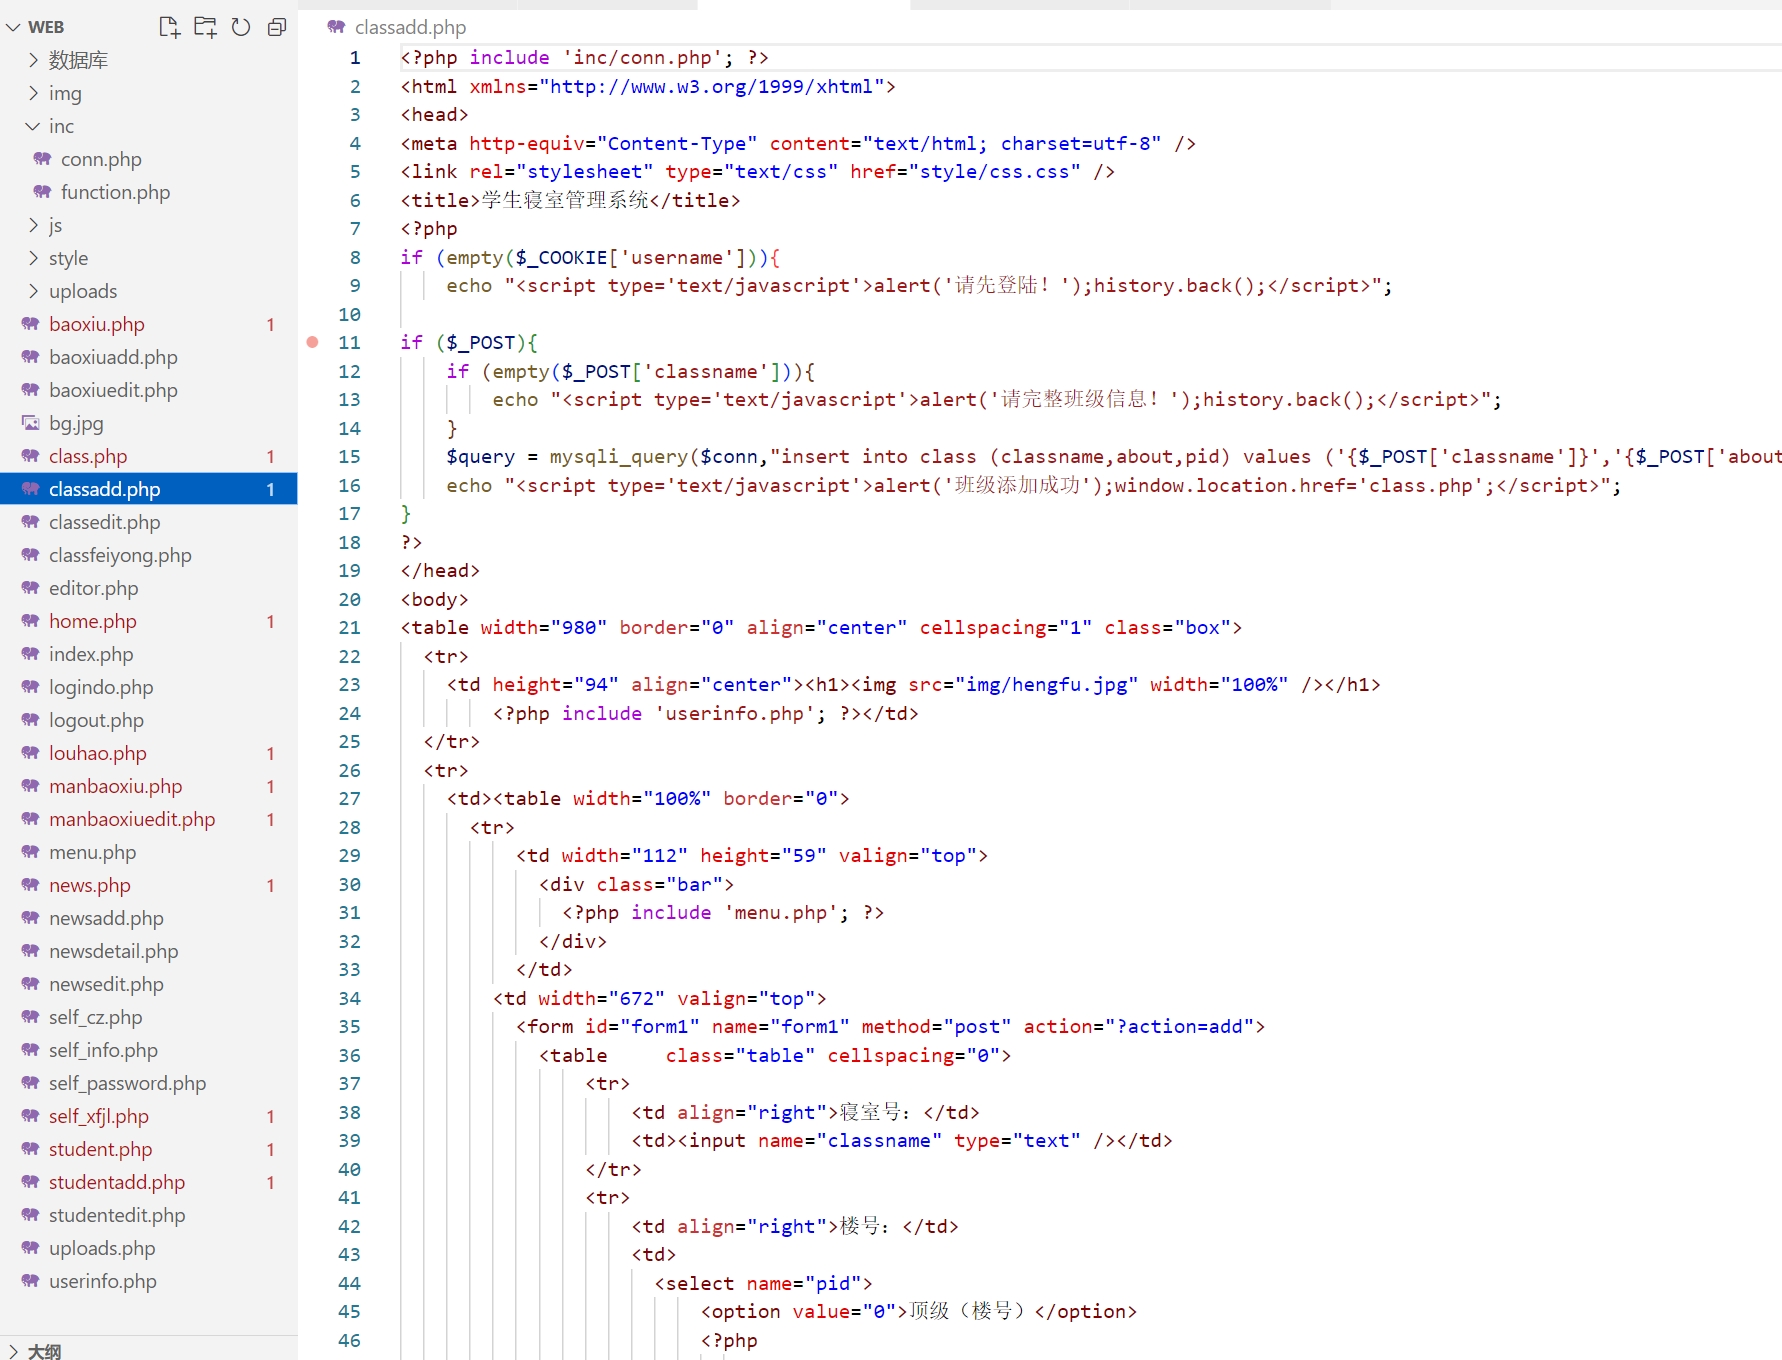
Task: Click the New File icon in explorer header
Action: point(169,27)
